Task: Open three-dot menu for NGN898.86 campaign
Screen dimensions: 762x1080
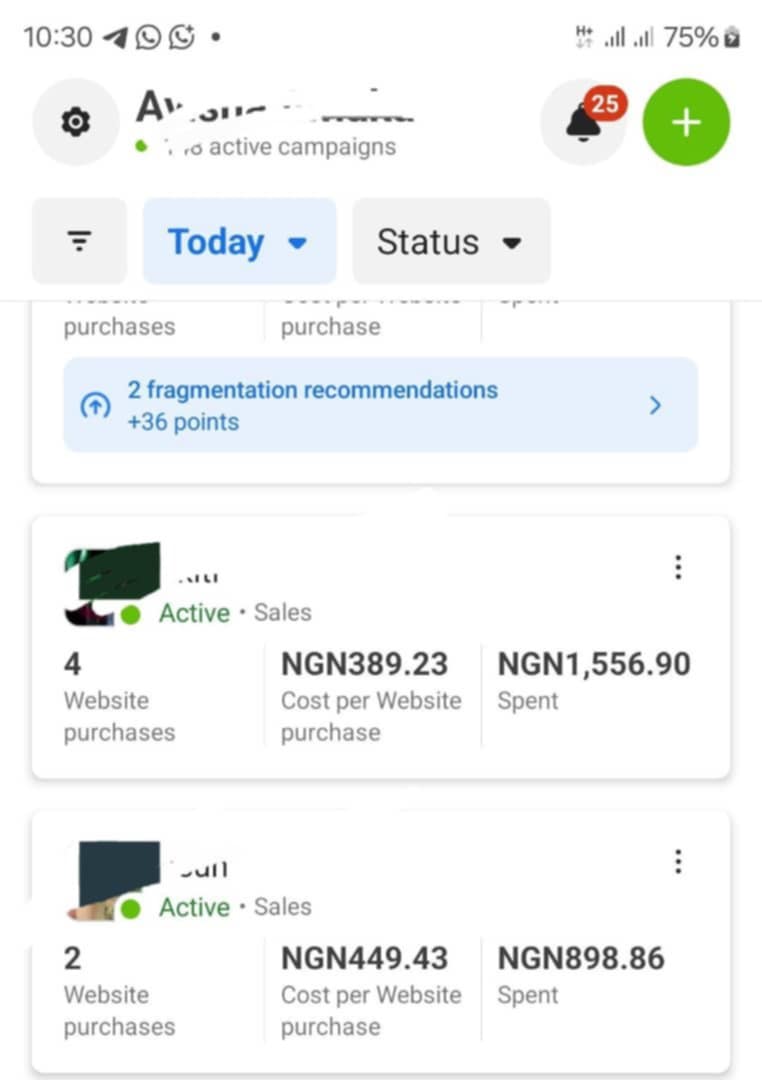Action: coord(678,861)
